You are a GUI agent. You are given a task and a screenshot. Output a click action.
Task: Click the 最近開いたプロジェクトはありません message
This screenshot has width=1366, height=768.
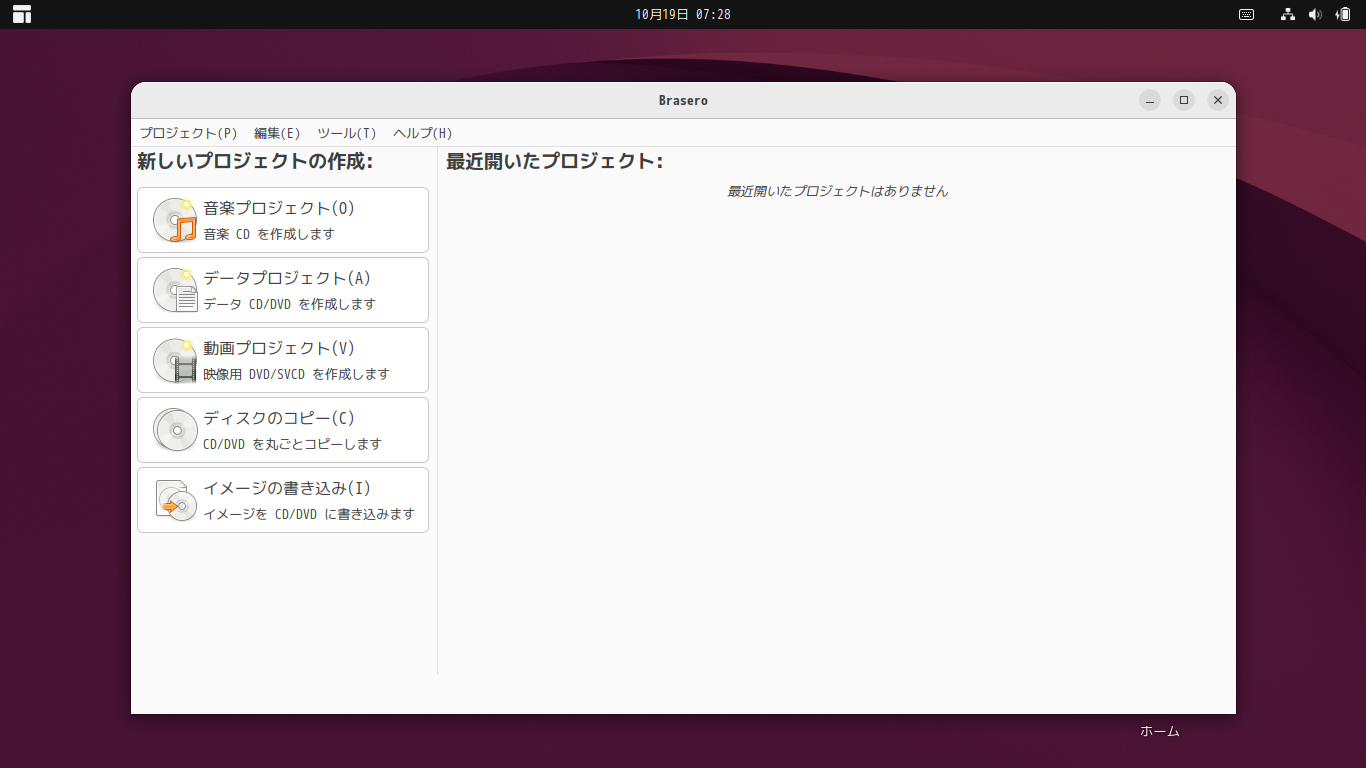[837, 191]
